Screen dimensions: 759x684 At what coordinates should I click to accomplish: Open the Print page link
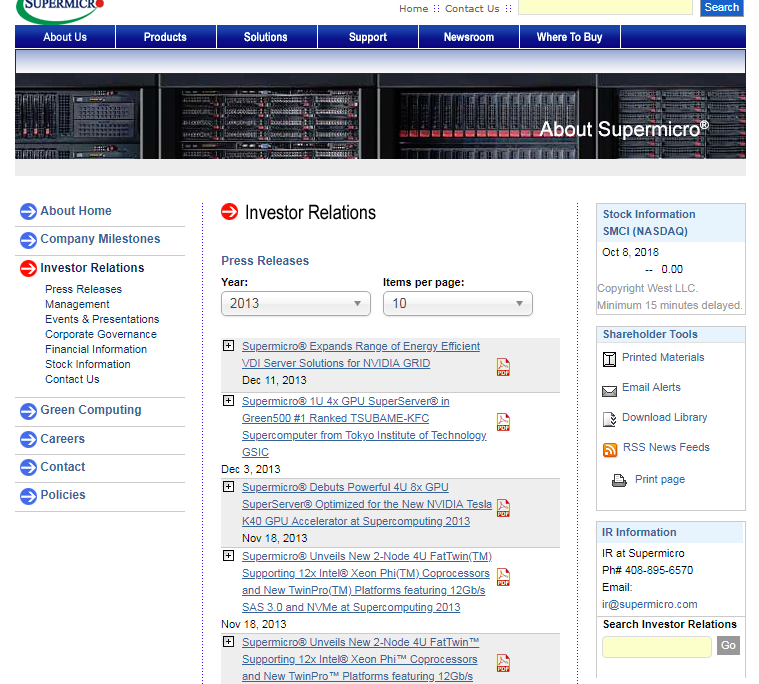[x=660, y=479]
